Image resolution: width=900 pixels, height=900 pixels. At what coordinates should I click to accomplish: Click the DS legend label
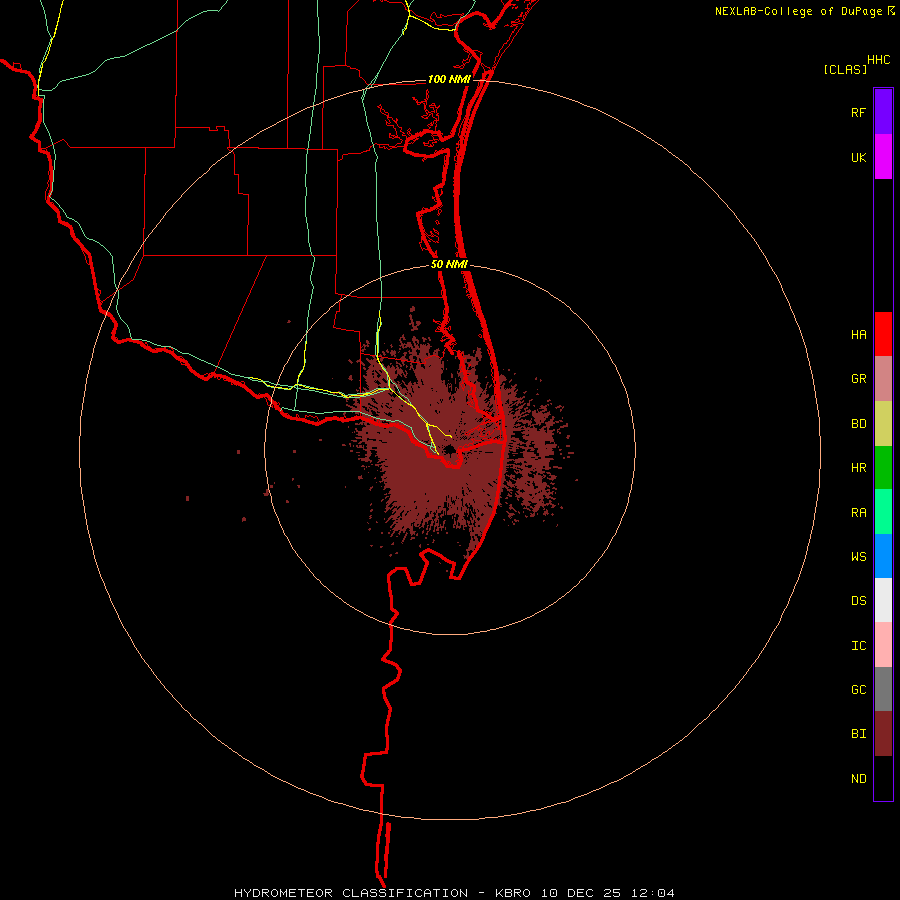(x=858, y=601)
